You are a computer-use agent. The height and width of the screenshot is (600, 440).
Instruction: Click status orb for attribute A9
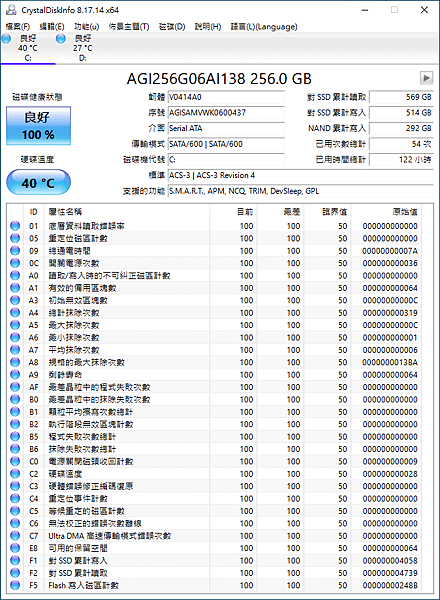point(15,375)
